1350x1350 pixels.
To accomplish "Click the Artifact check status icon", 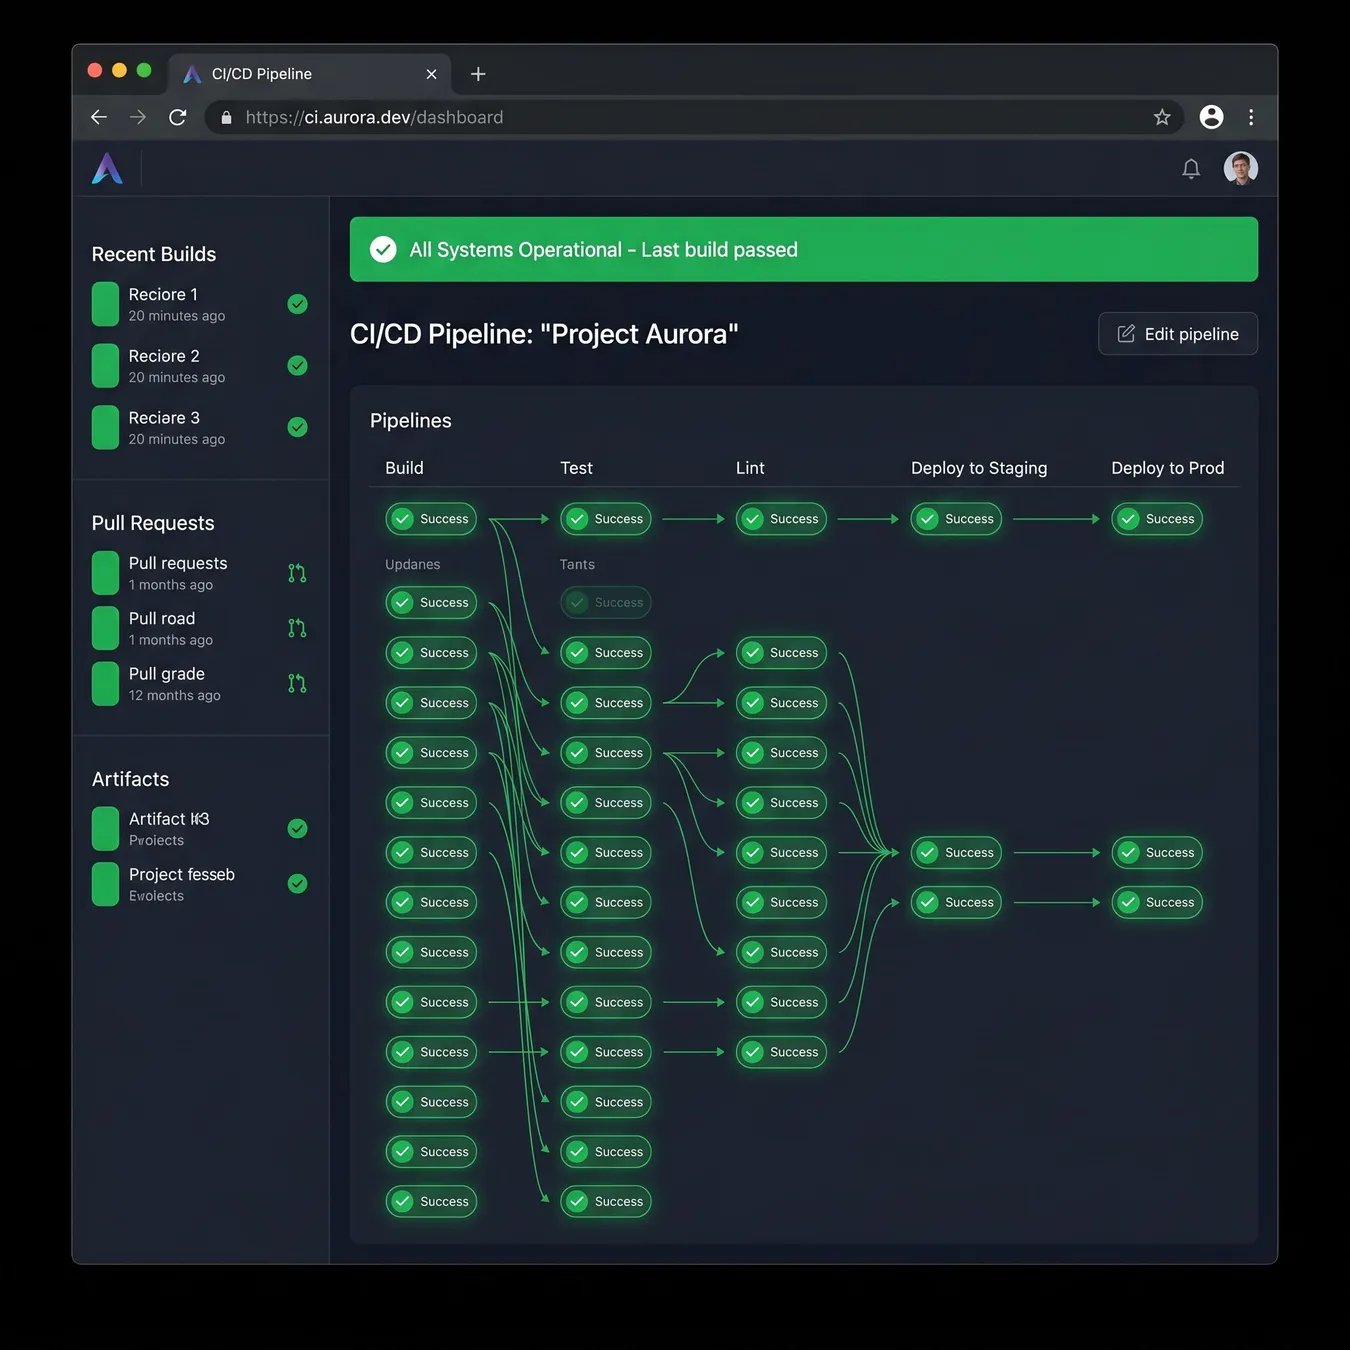I will (x=297, y=828).
